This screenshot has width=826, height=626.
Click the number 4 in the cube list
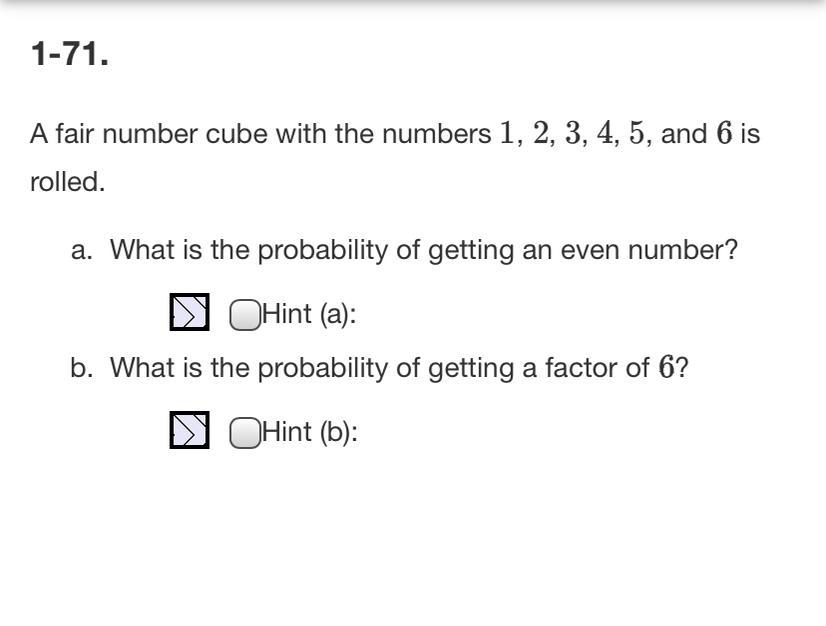click(x=605, y=132)
